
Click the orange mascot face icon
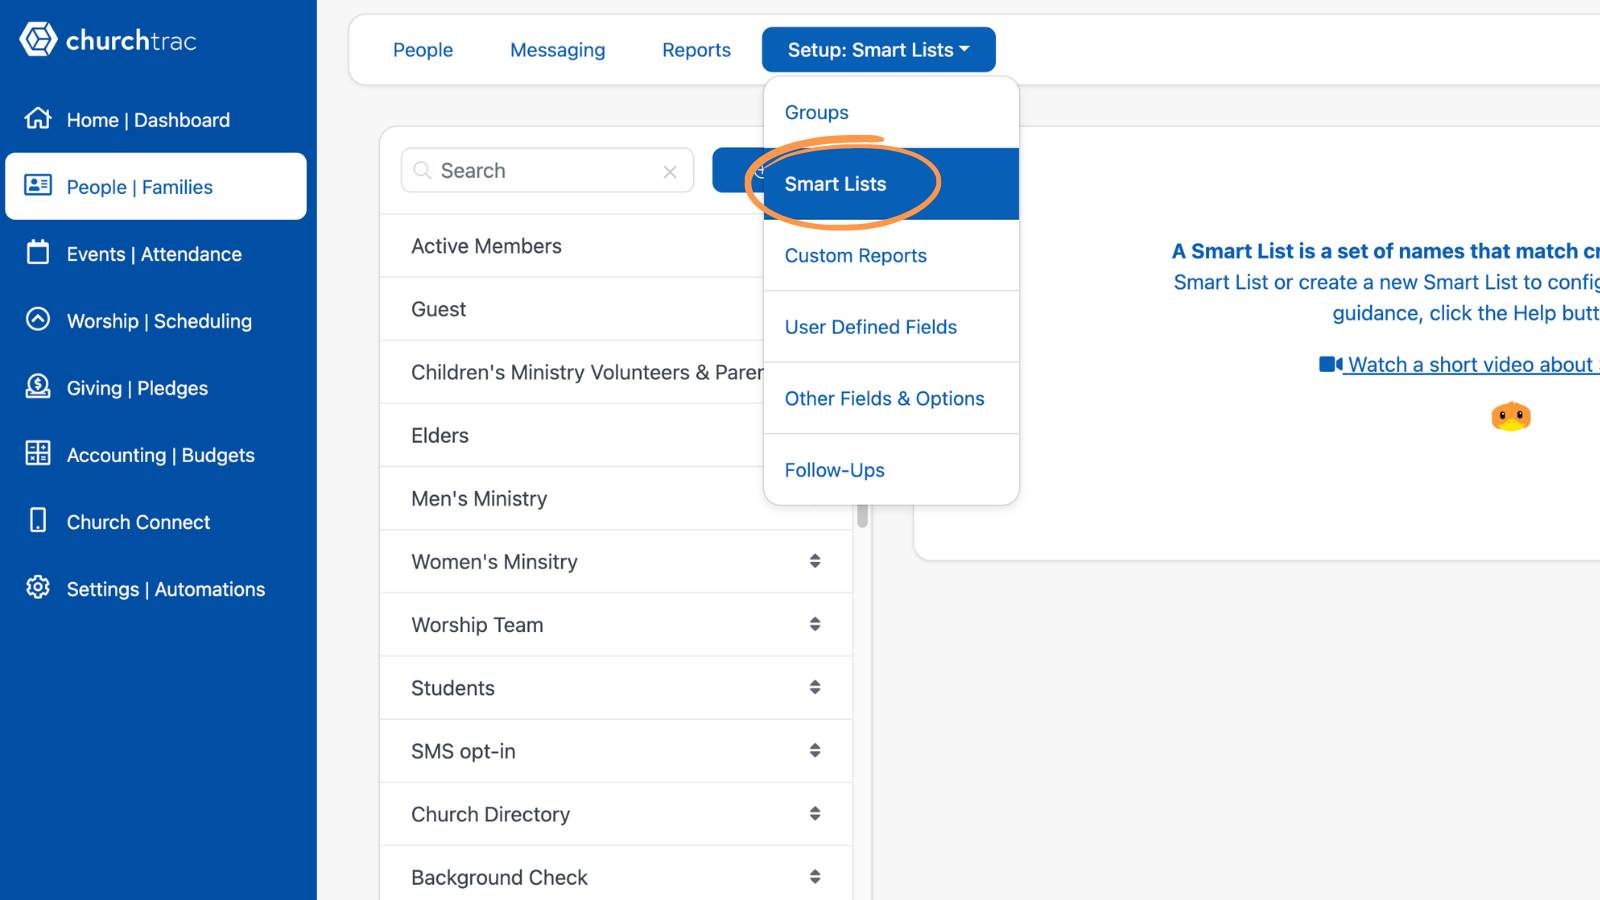(1511, 416)
